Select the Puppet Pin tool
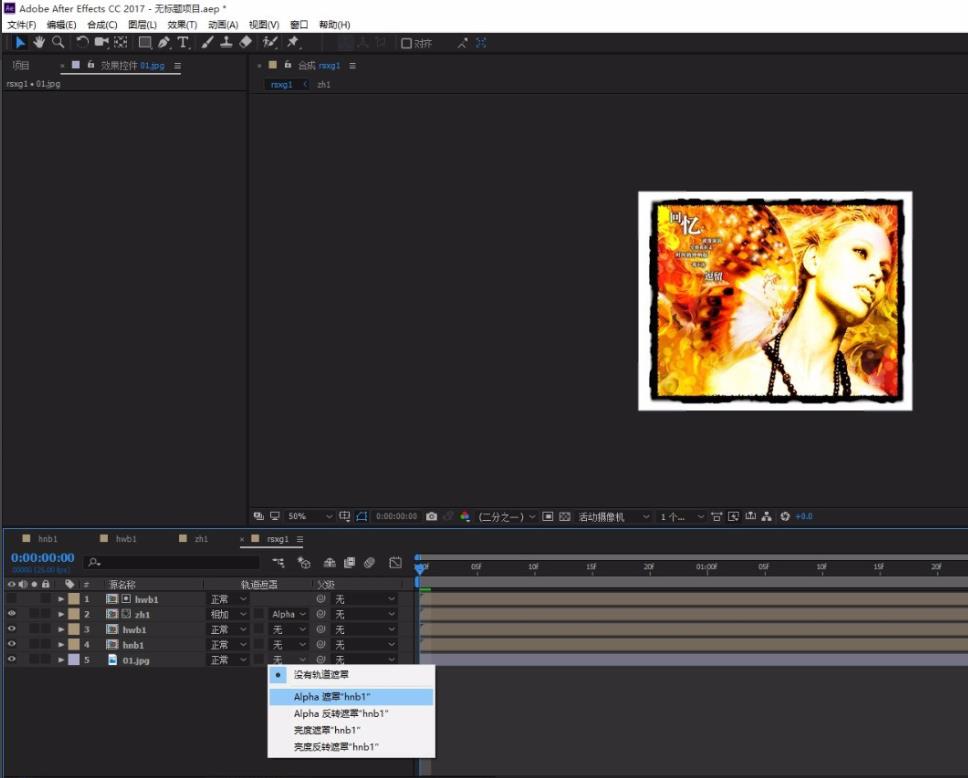The height and width of the screenshot is (778, 968). (293, 42)
